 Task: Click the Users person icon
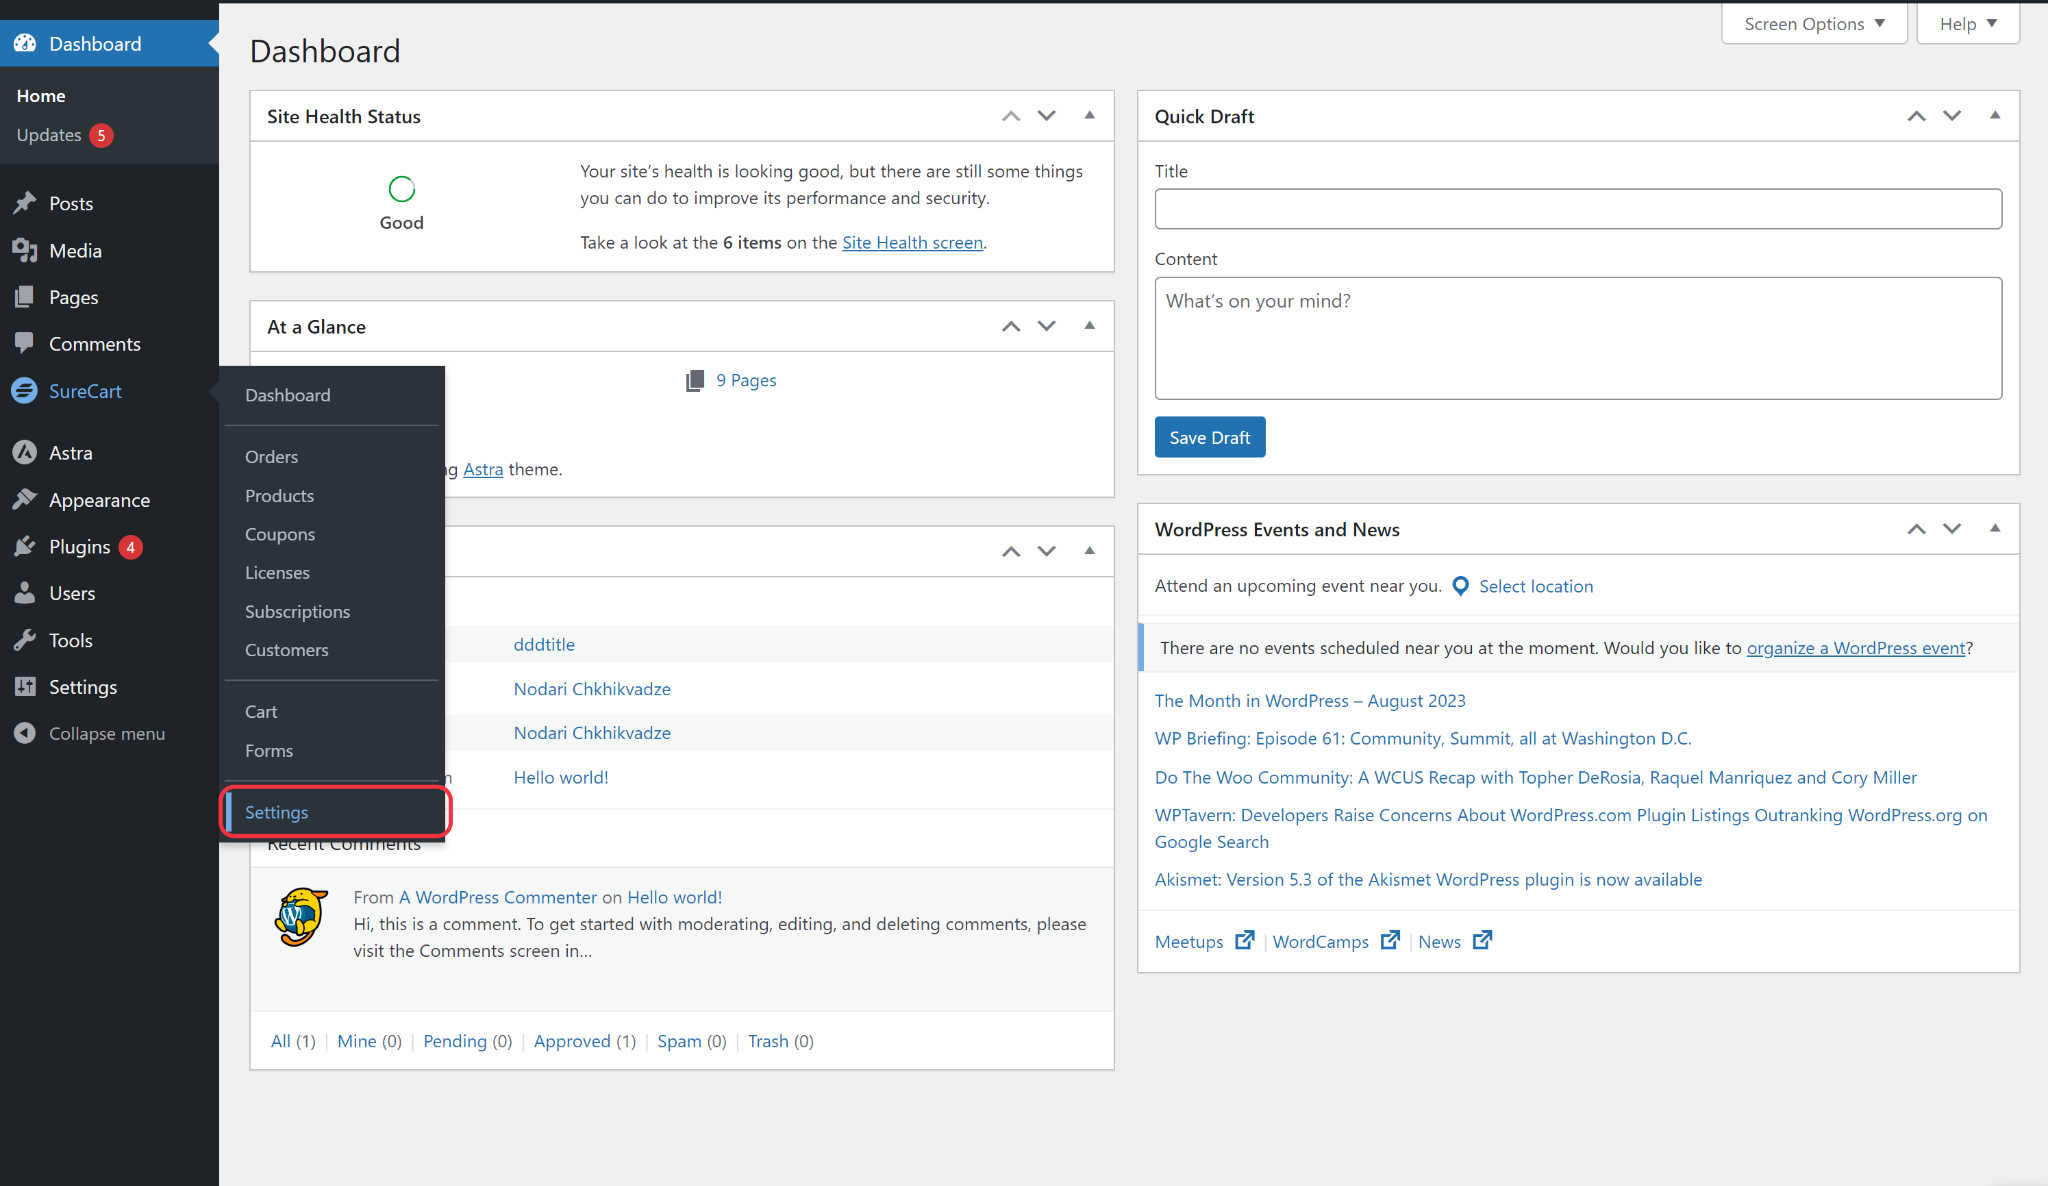point(25,594)
